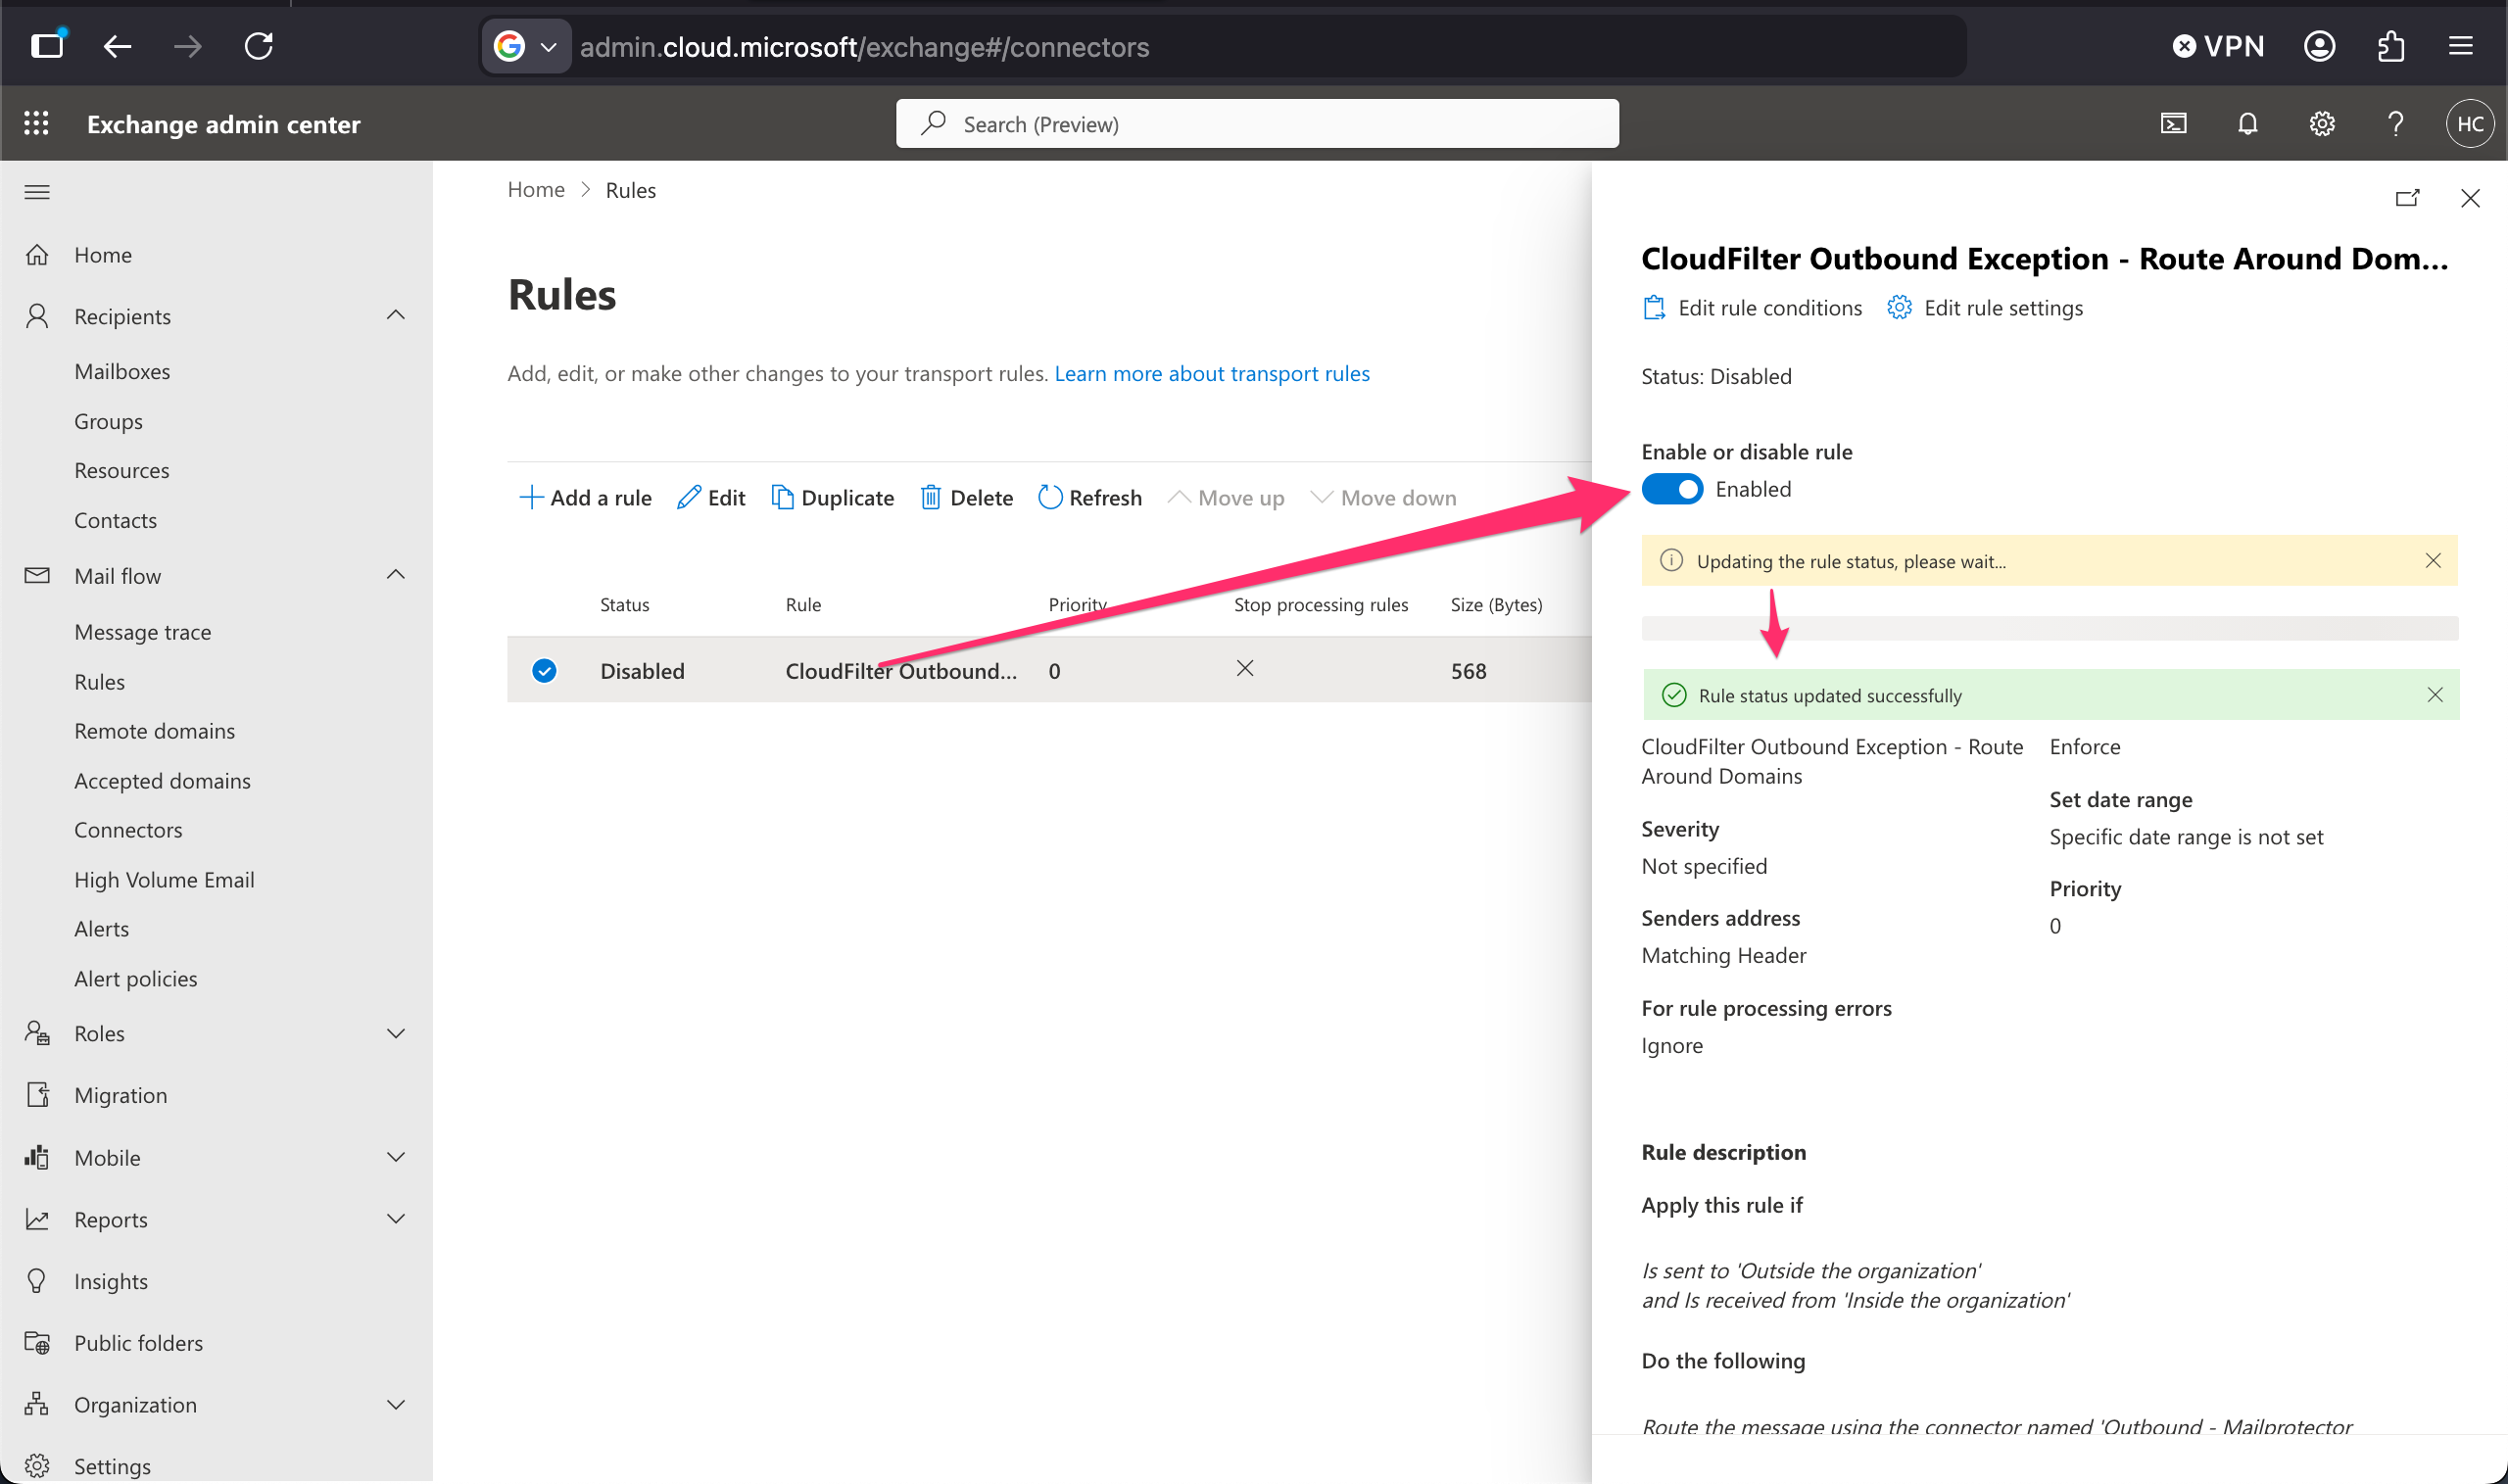This screenshot has height=1484, width=2508.
Task: Sort by the Rule column header
Action: 803,604
